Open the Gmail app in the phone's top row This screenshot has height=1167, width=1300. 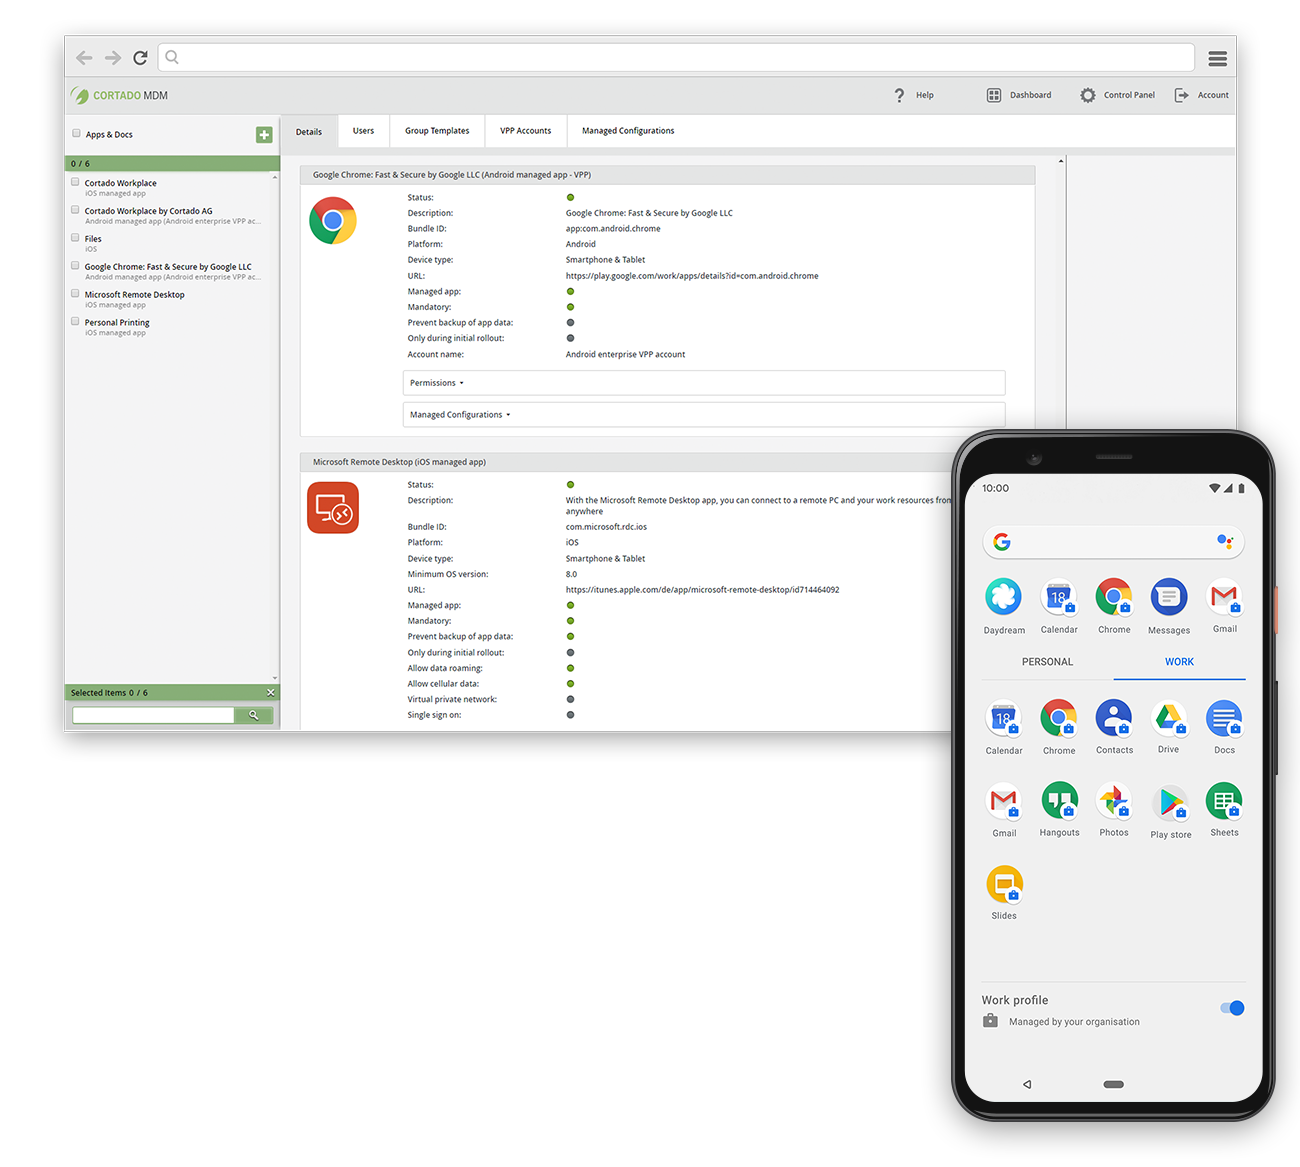(1224, 597)
